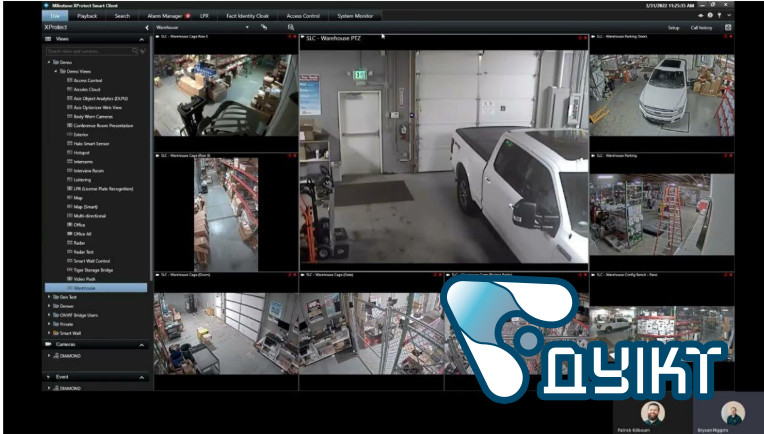Select the Warehouse Cage Row 3 feed

tap(226, 93)
